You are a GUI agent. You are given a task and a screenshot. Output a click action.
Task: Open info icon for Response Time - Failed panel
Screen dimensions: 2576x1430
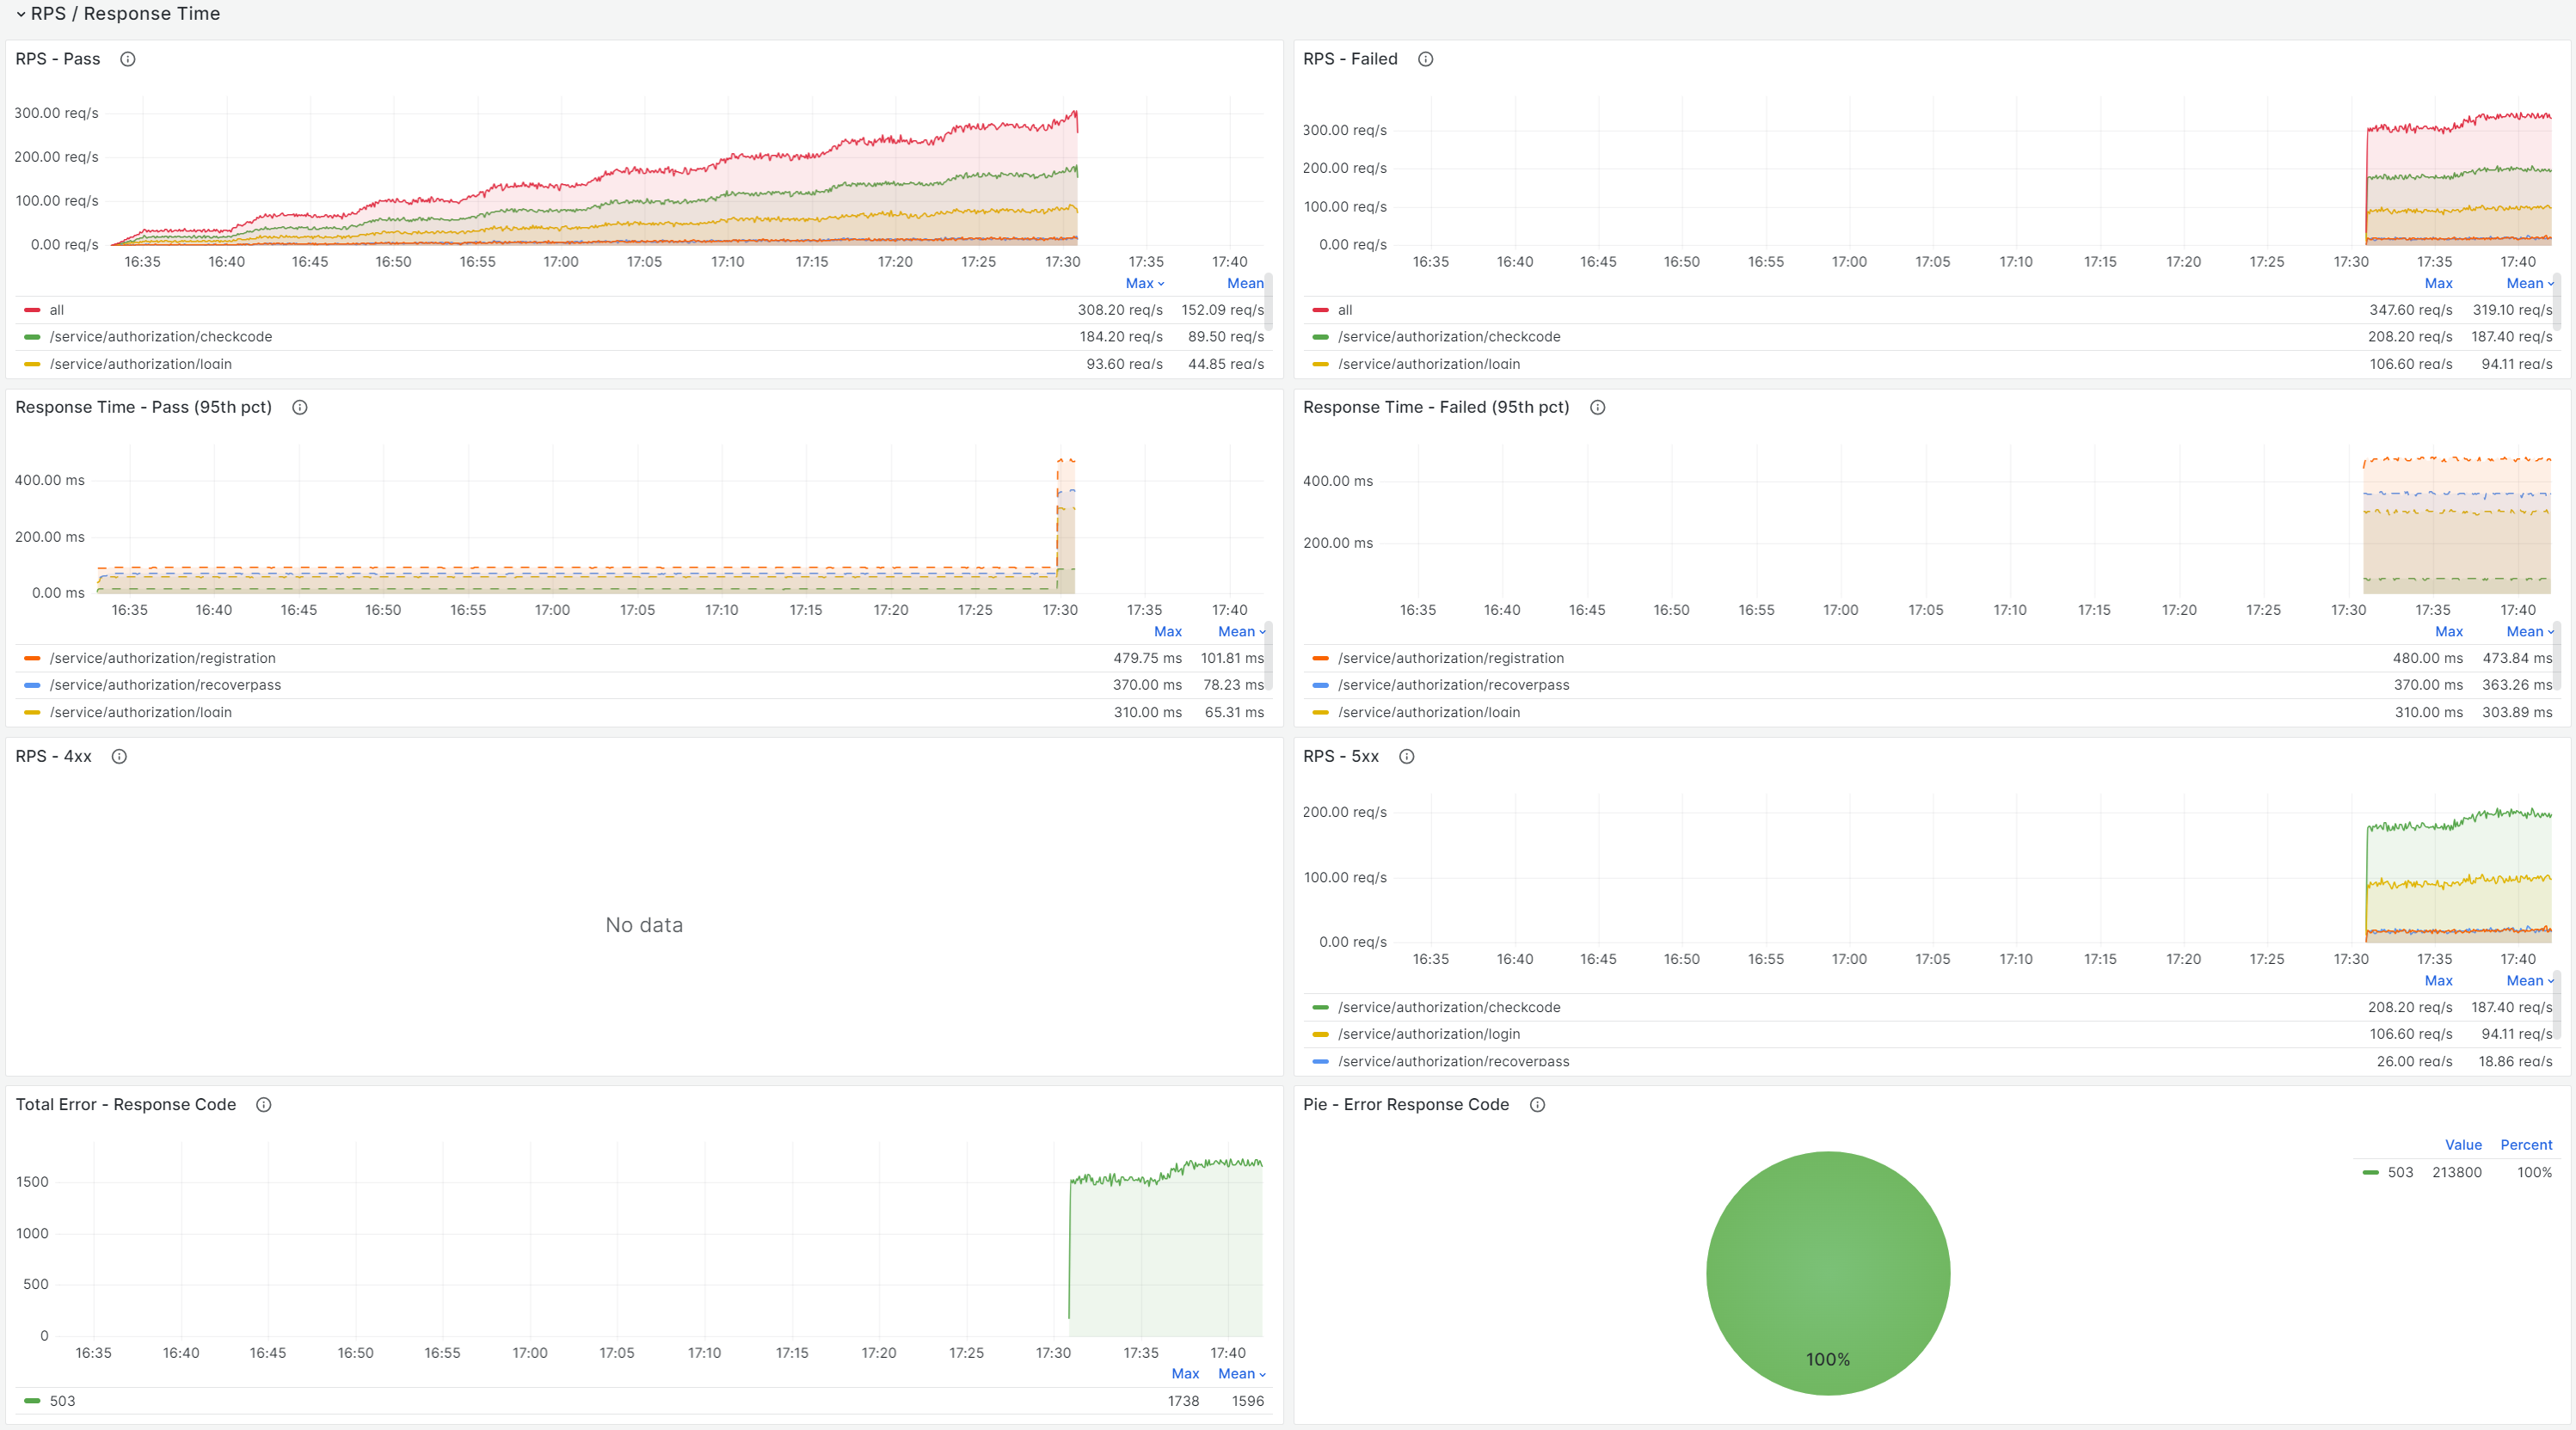point(1598,407)
